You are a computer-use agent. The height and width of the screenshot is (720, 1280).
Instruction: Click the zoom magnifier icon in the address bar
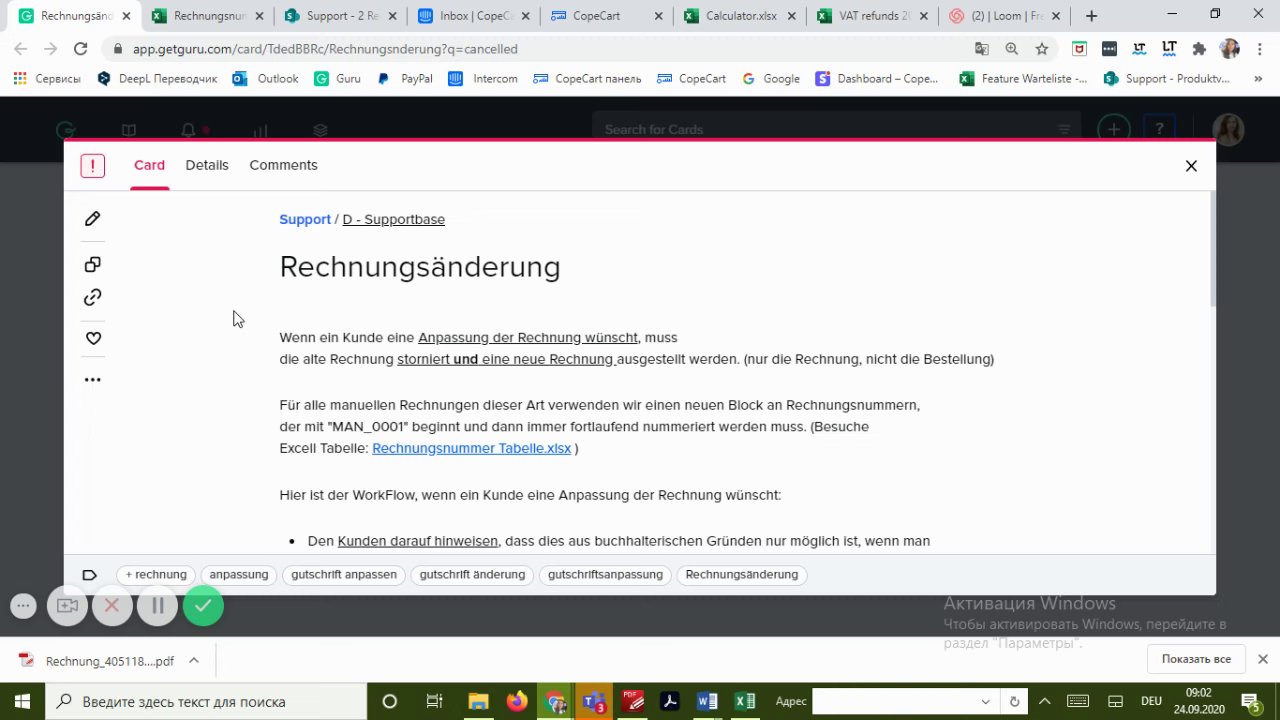point(1012,48)
